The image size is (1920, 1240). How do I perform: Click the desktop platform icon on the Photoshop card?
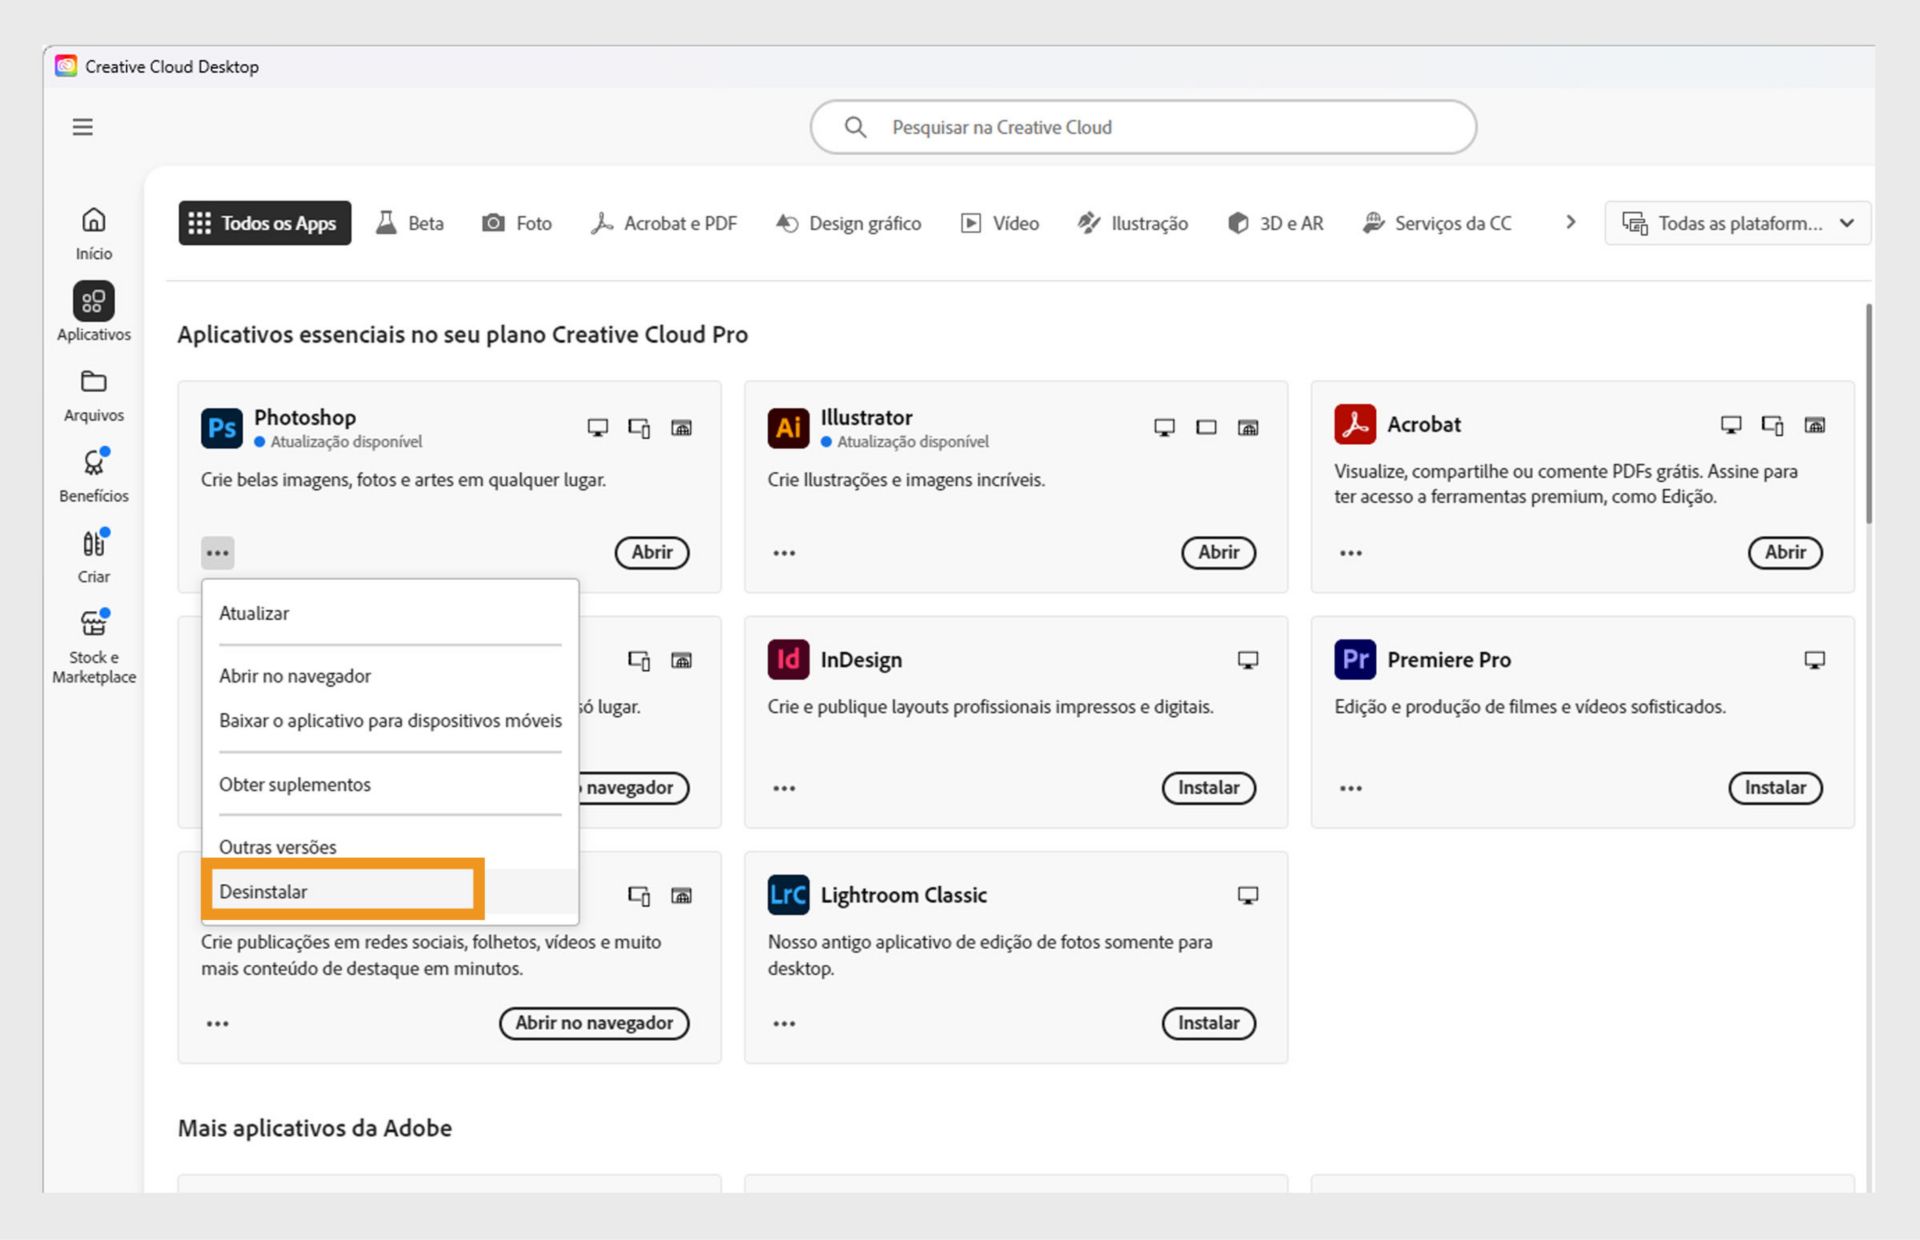point(597,427)
